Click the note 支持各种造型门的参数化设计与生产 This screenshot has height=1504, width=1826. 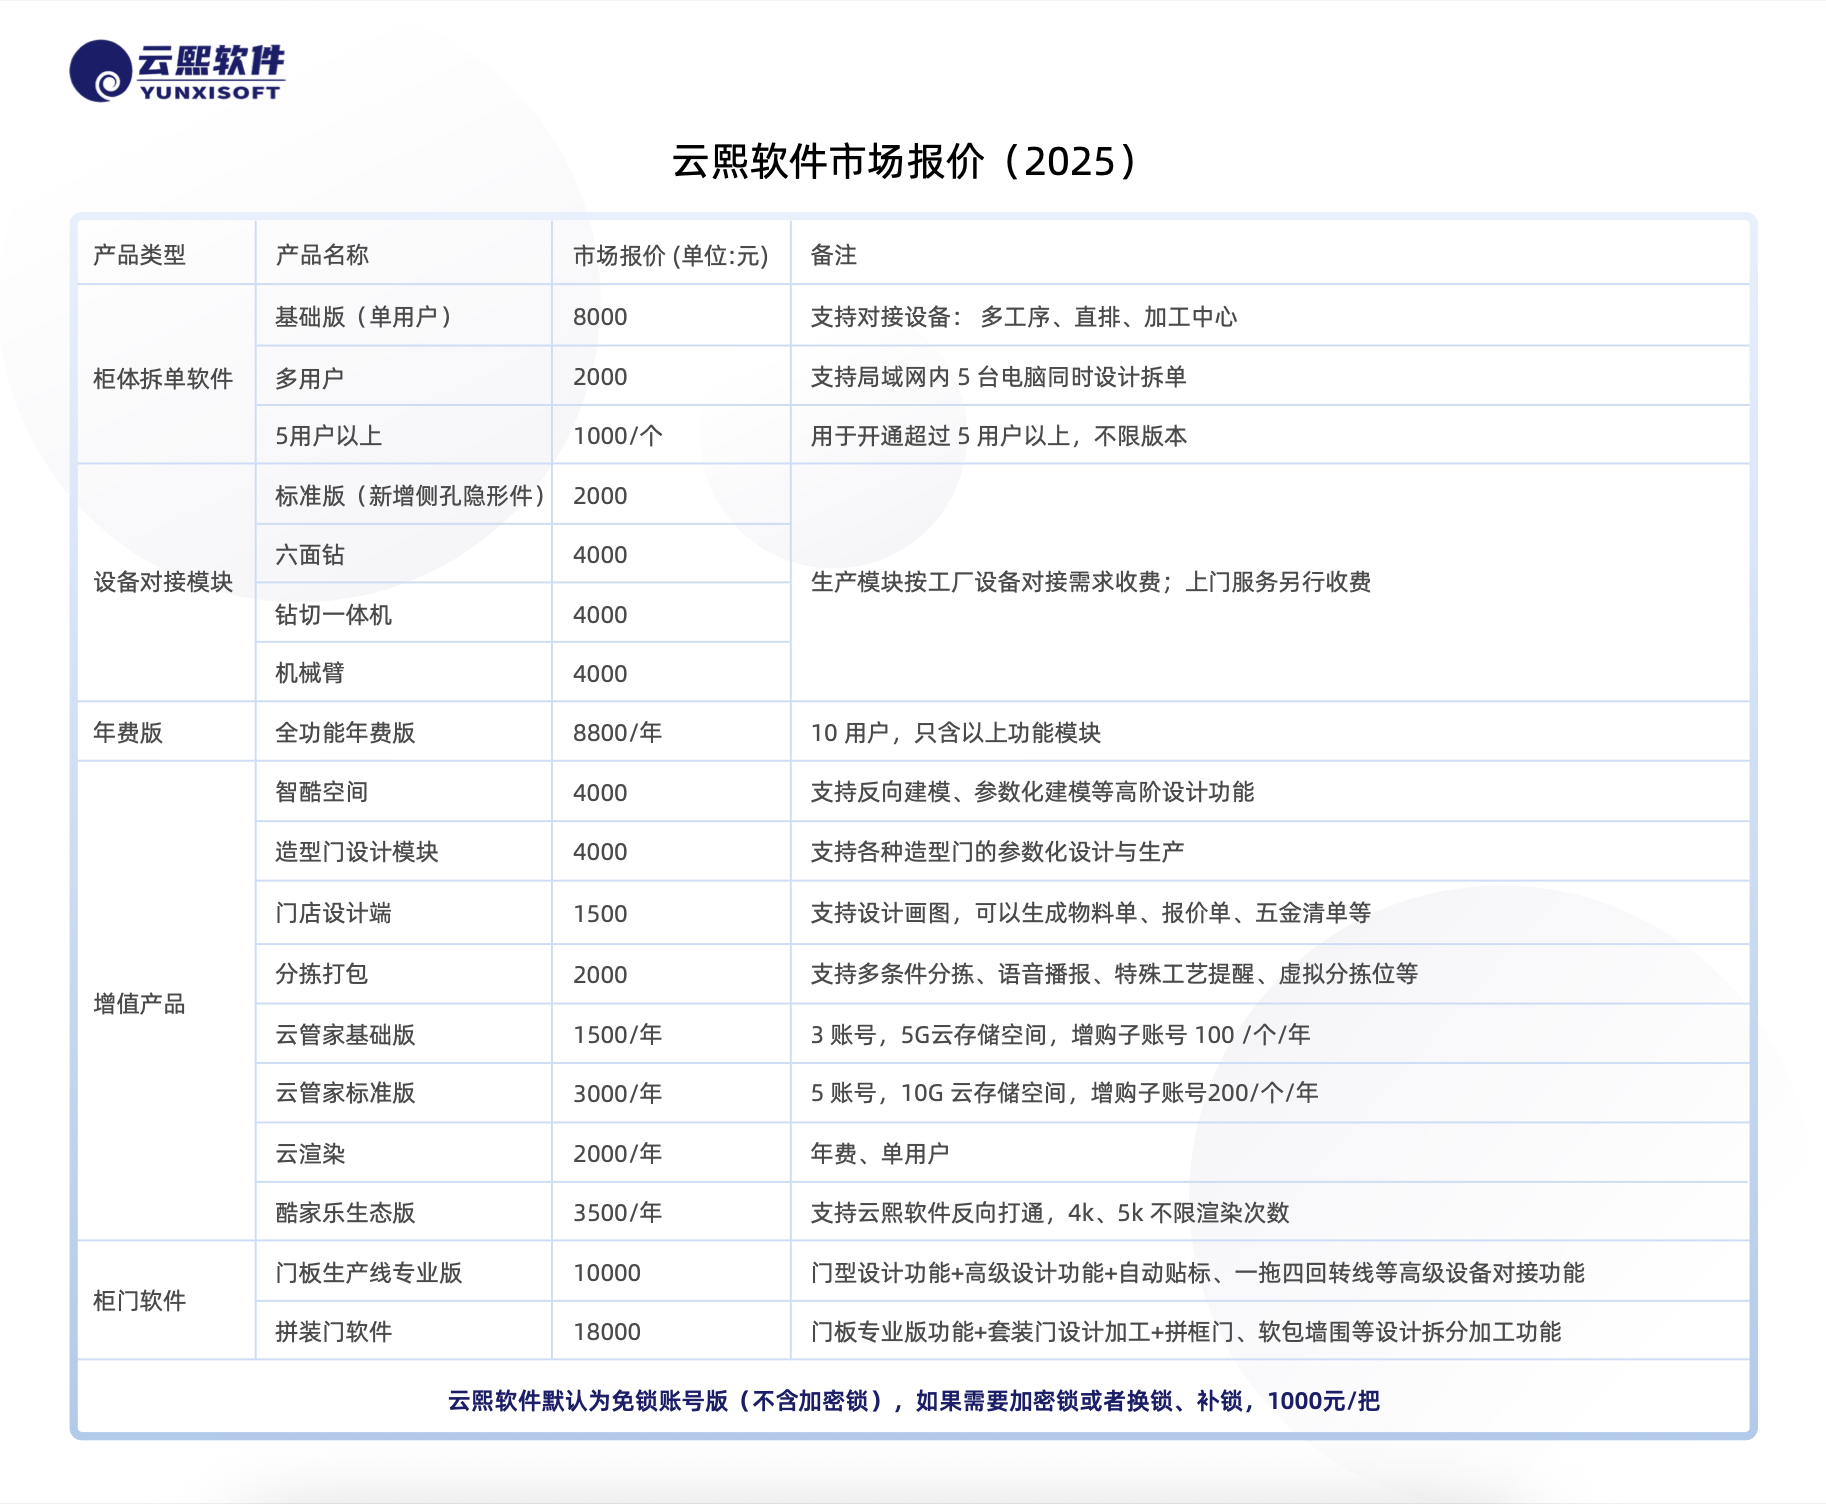point(997,852)
